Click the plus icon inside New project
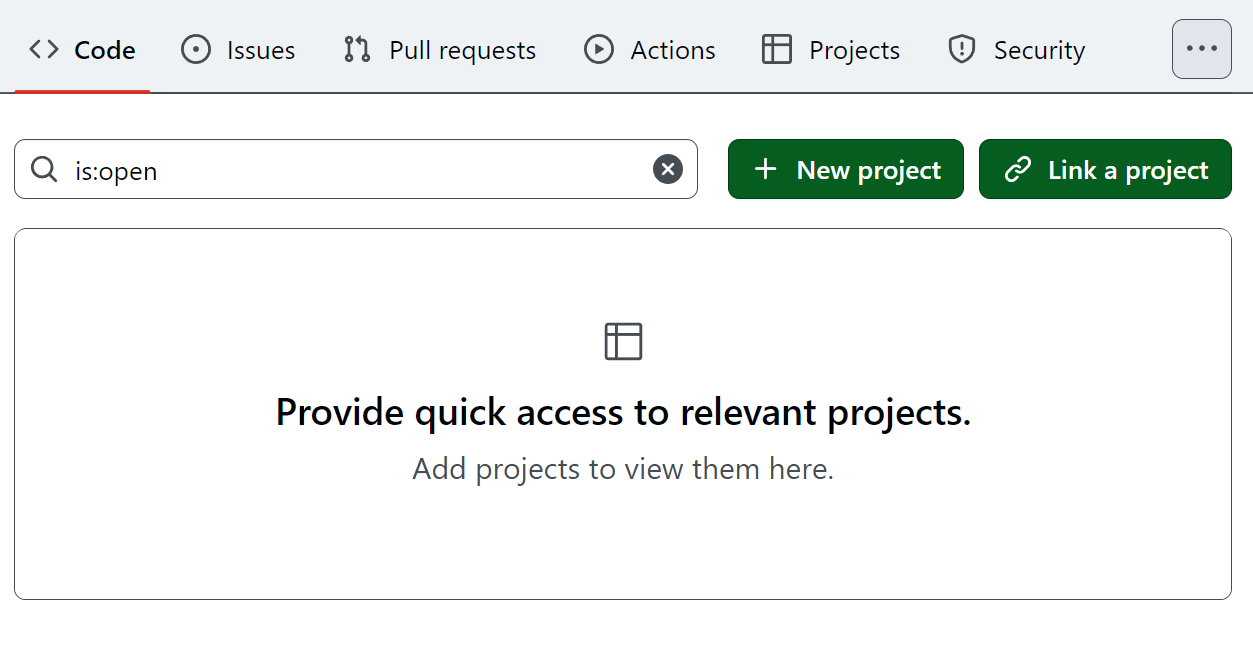The height and width of the screenshot is (653, 1253). point(765,169)
